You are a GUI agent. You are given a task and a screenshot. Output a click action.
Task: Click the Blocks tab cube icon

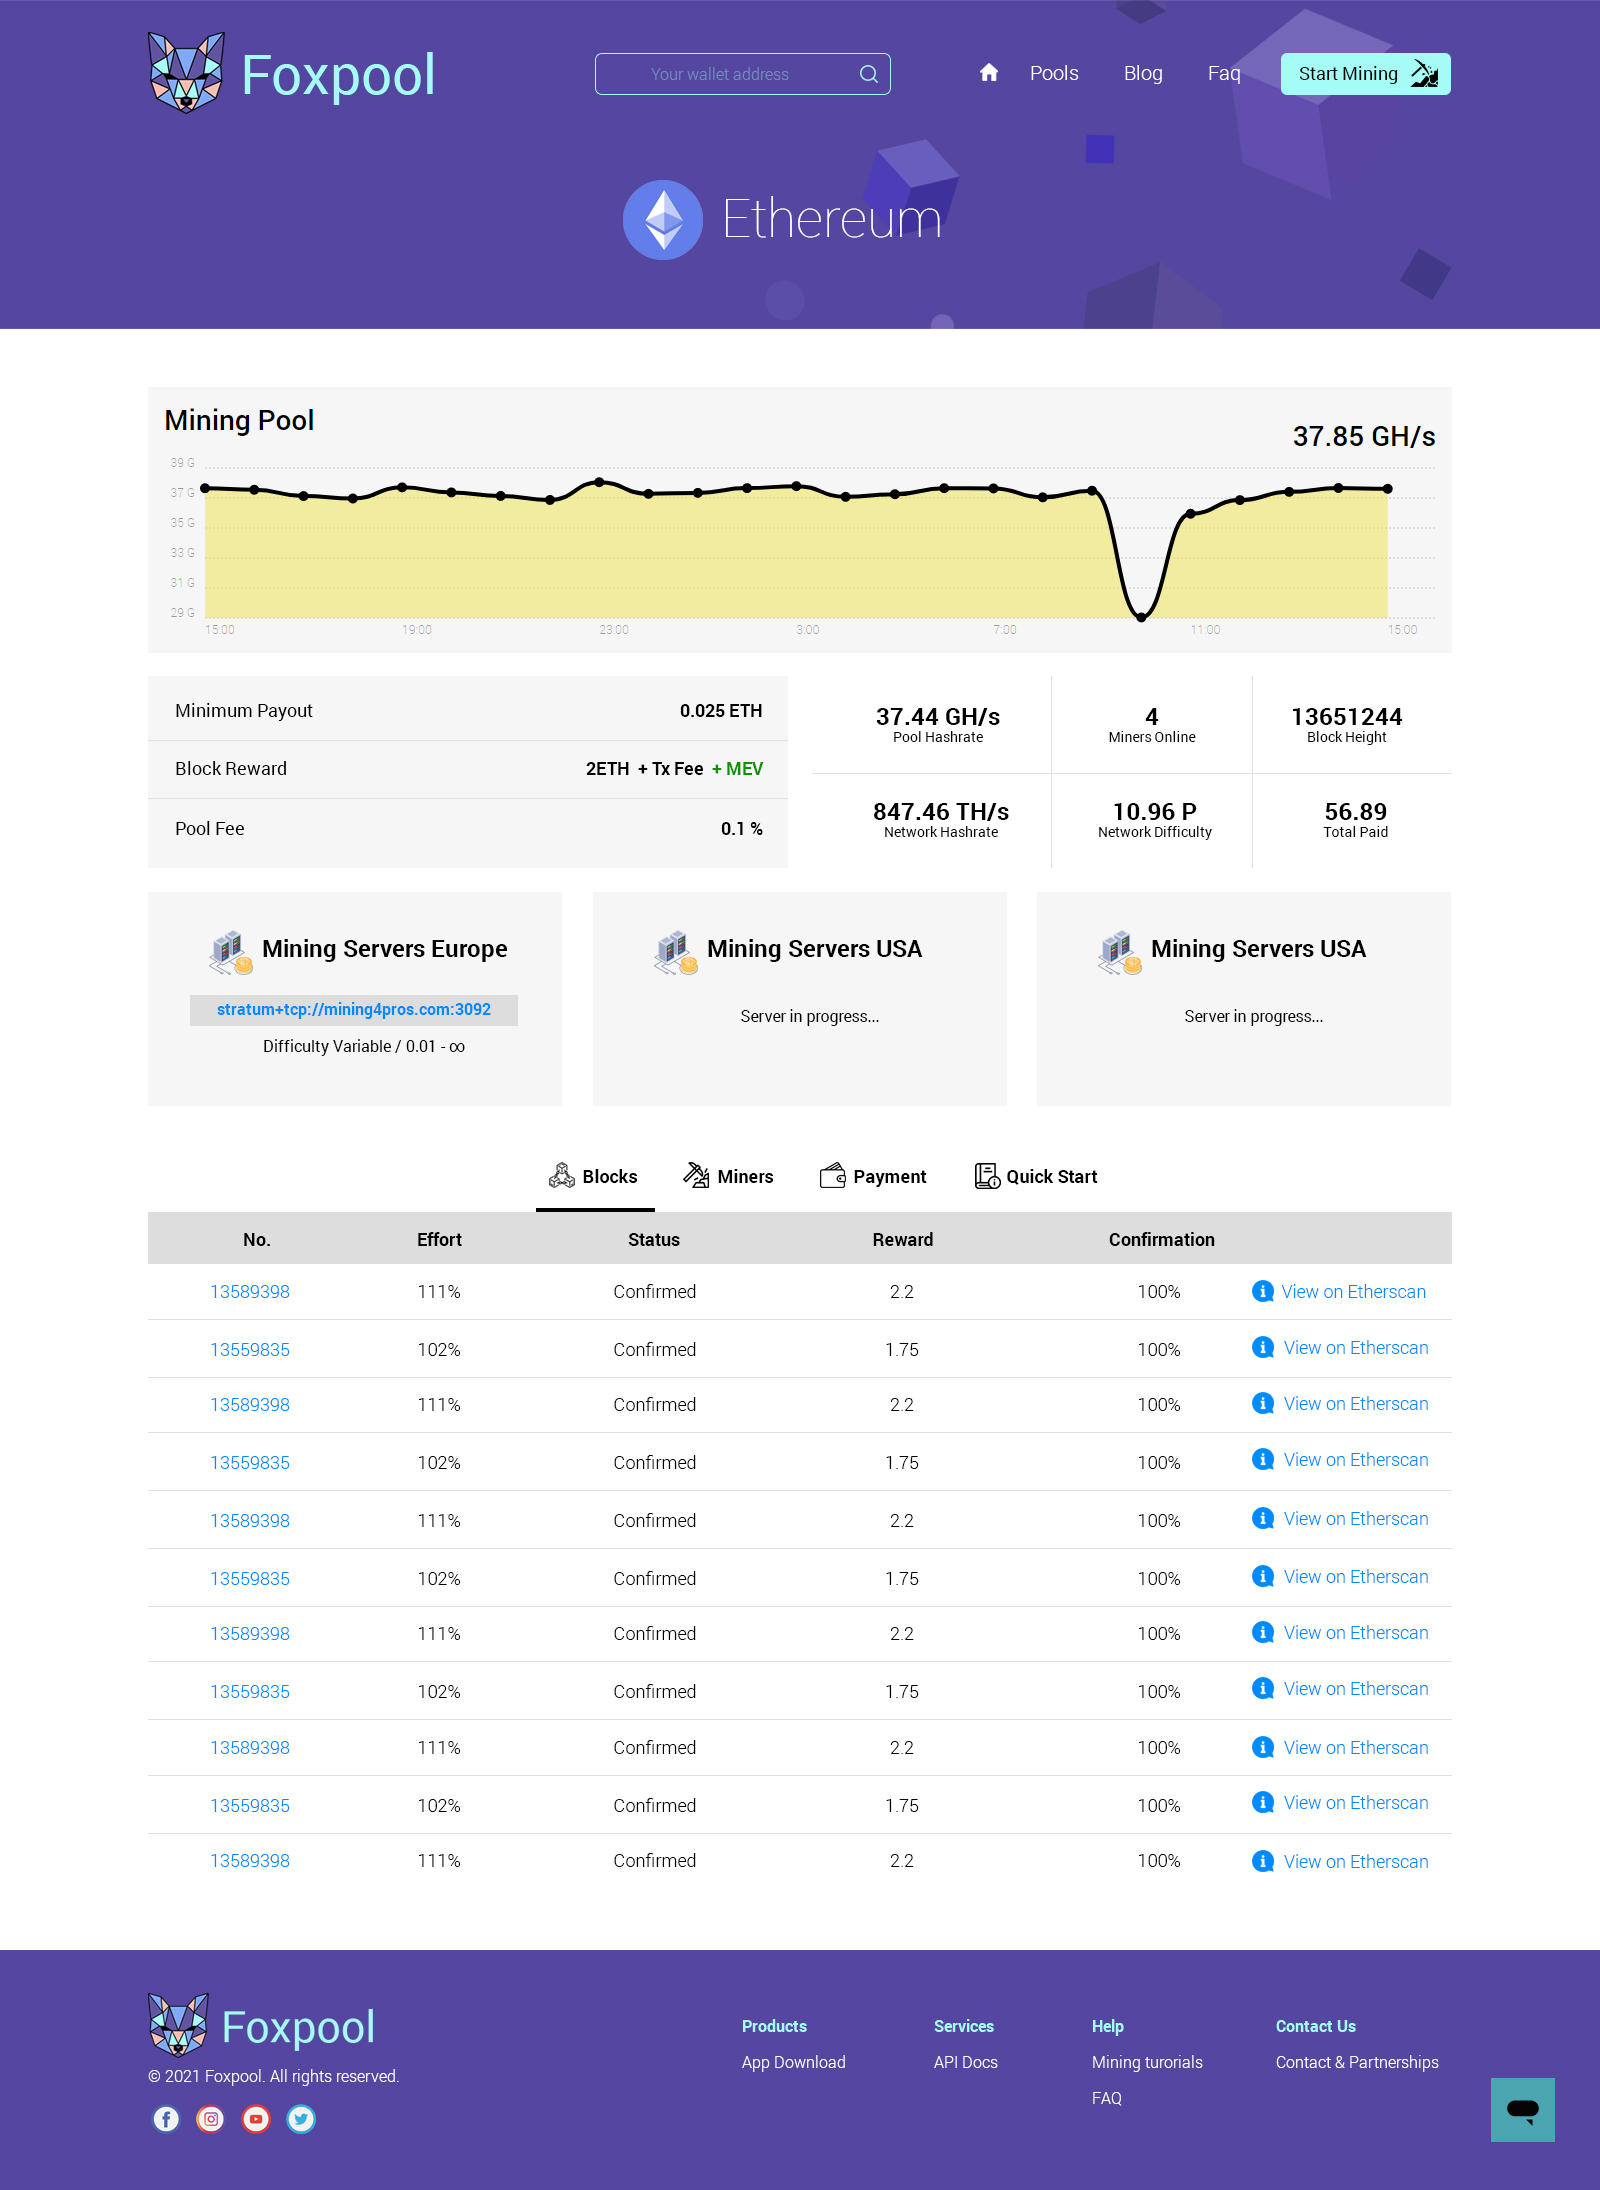click(x=562, y=1175)
